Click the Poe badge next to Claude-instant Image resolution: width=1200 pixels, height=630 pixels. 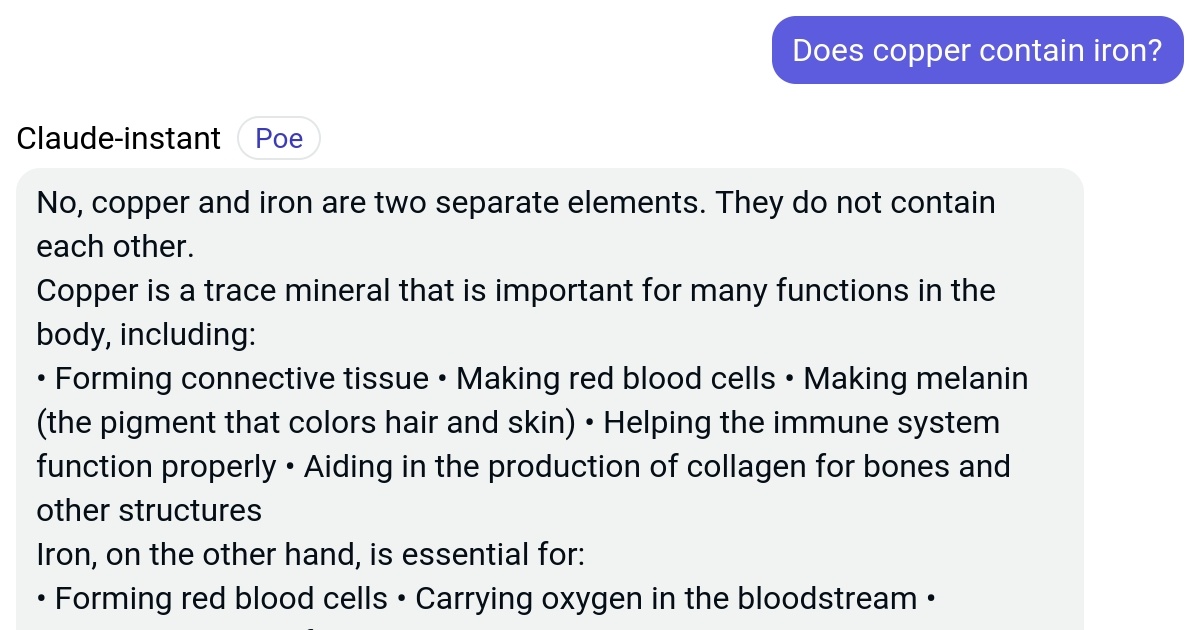click(x=278, y=138)
